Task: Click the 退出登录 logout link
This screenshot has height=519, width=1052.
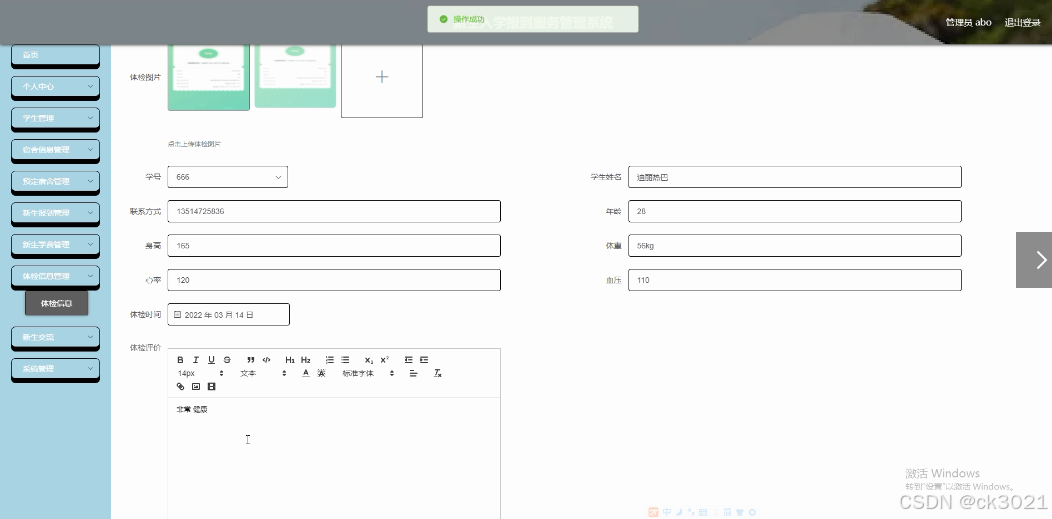Action: (x=1022, y=22)
